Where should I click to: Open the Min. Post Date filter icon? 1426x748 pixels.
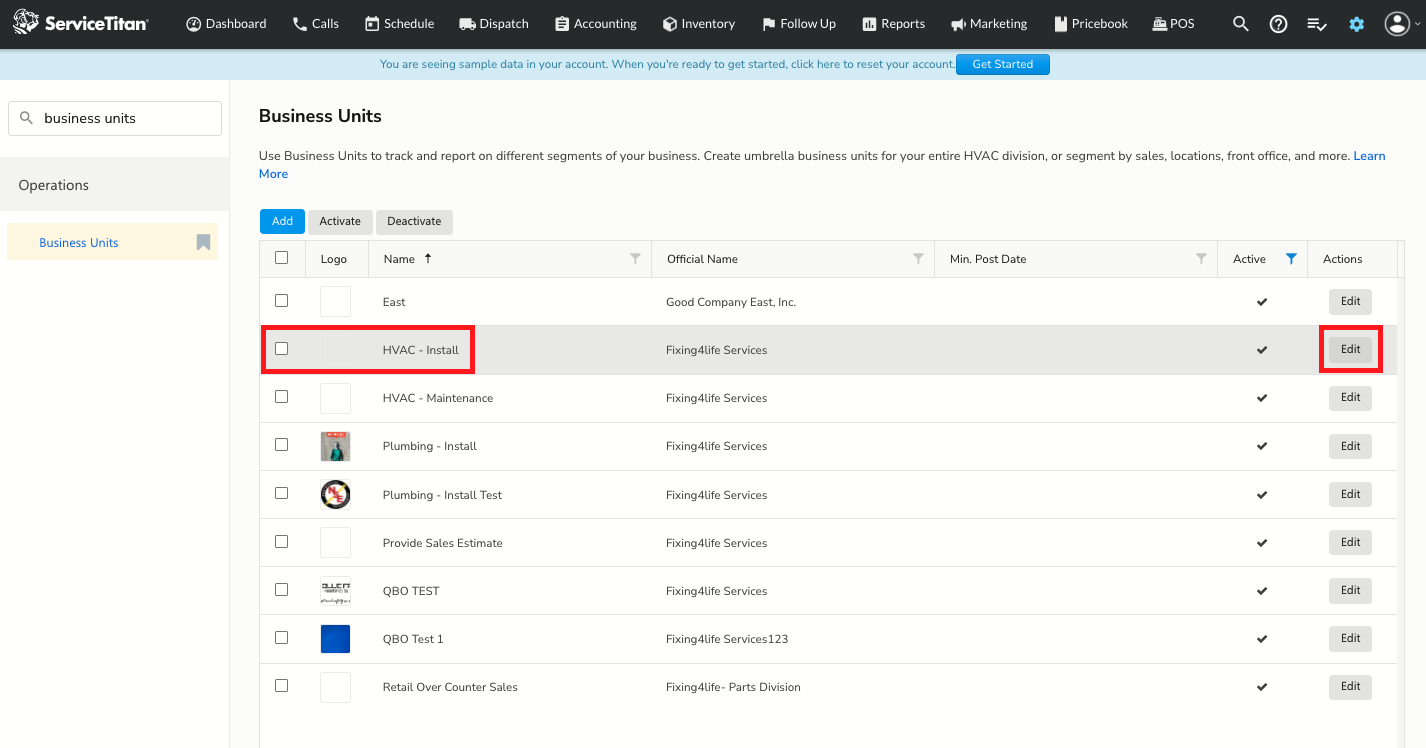click(1201, 258)
